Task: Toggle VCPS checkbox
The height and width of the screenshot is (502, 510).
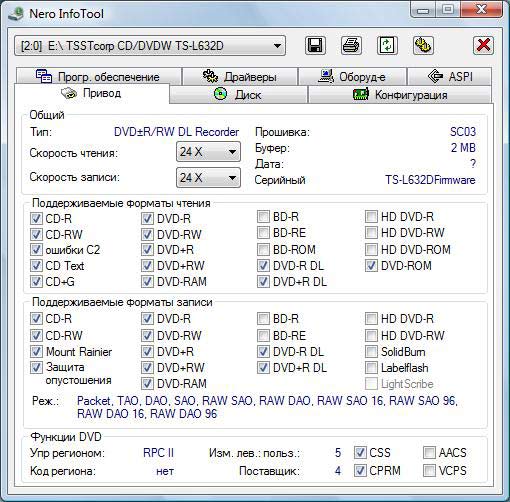Action: pyautogui.click(x=429, y=471)
